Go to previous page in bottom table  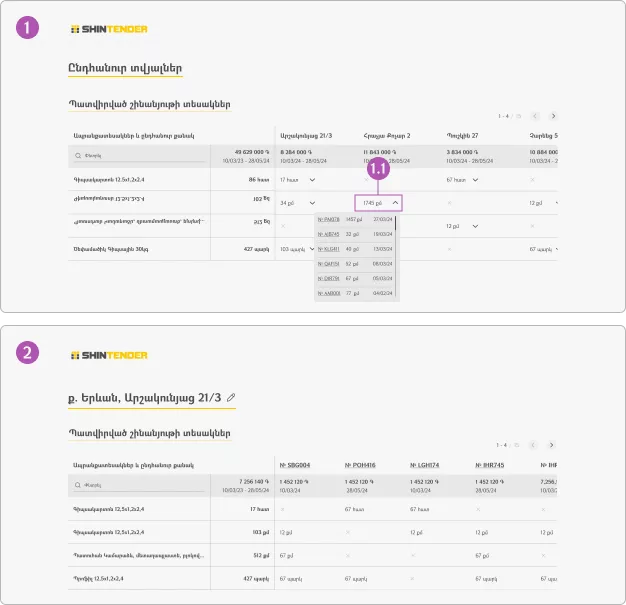click(x=536, y=444)
